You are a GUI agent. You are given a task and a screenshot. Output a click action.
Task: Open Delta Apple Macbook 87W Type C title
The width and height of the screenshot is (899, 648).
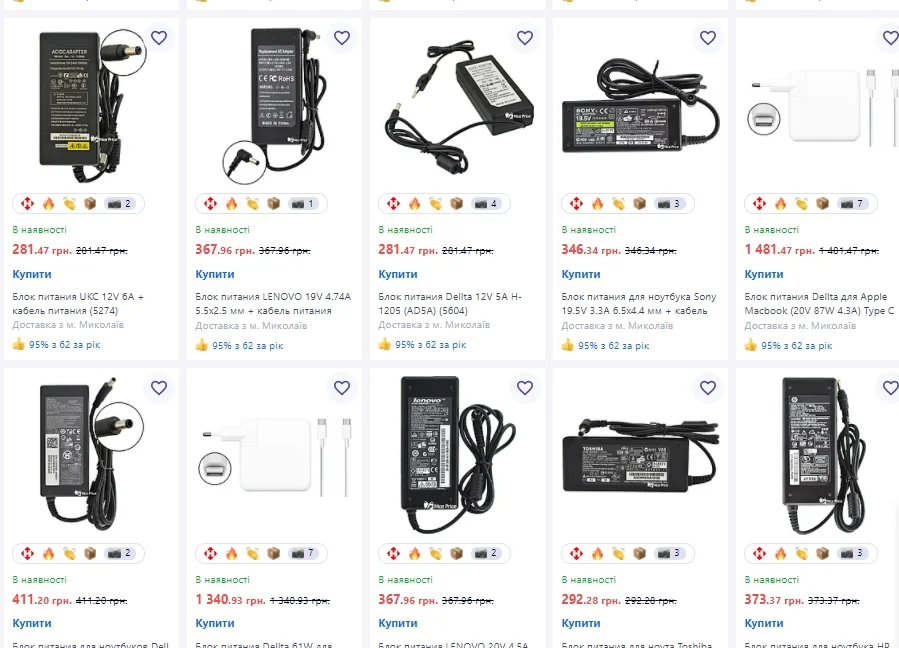click(x=819, y=303)
